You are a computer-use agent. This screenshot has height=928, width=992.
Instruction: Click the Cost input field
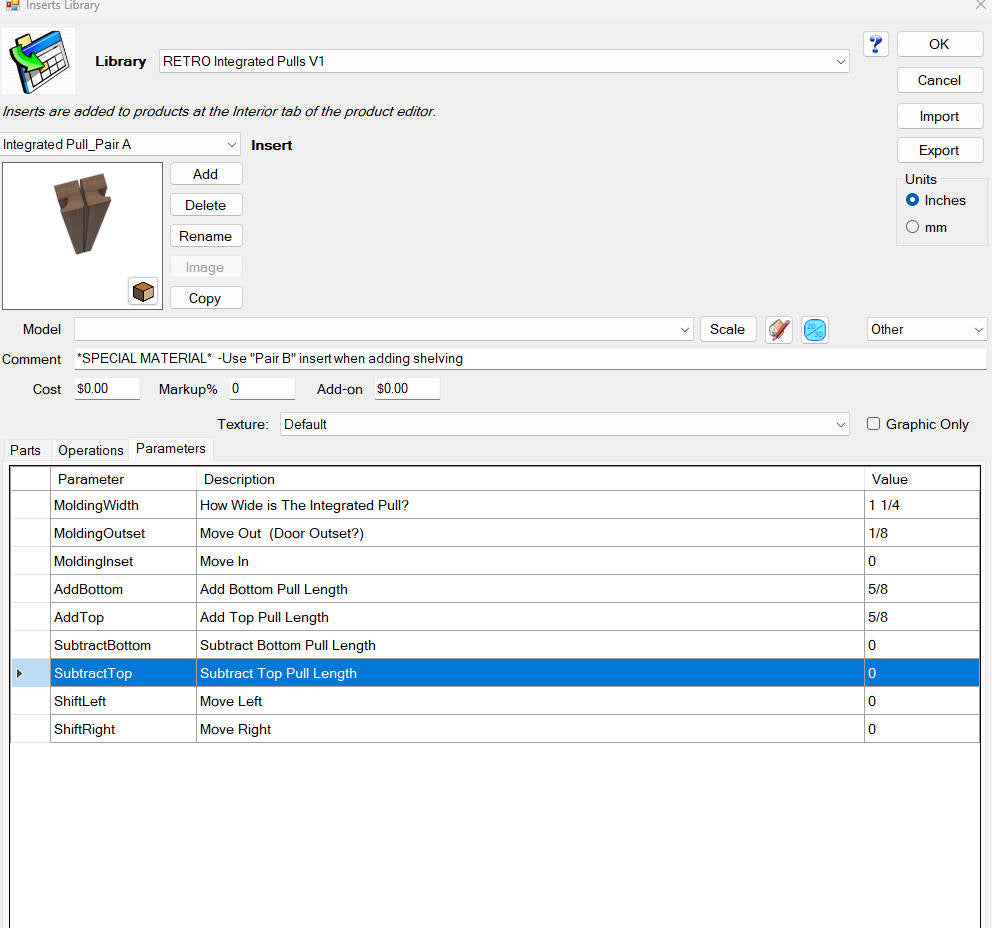coord(107,388)
